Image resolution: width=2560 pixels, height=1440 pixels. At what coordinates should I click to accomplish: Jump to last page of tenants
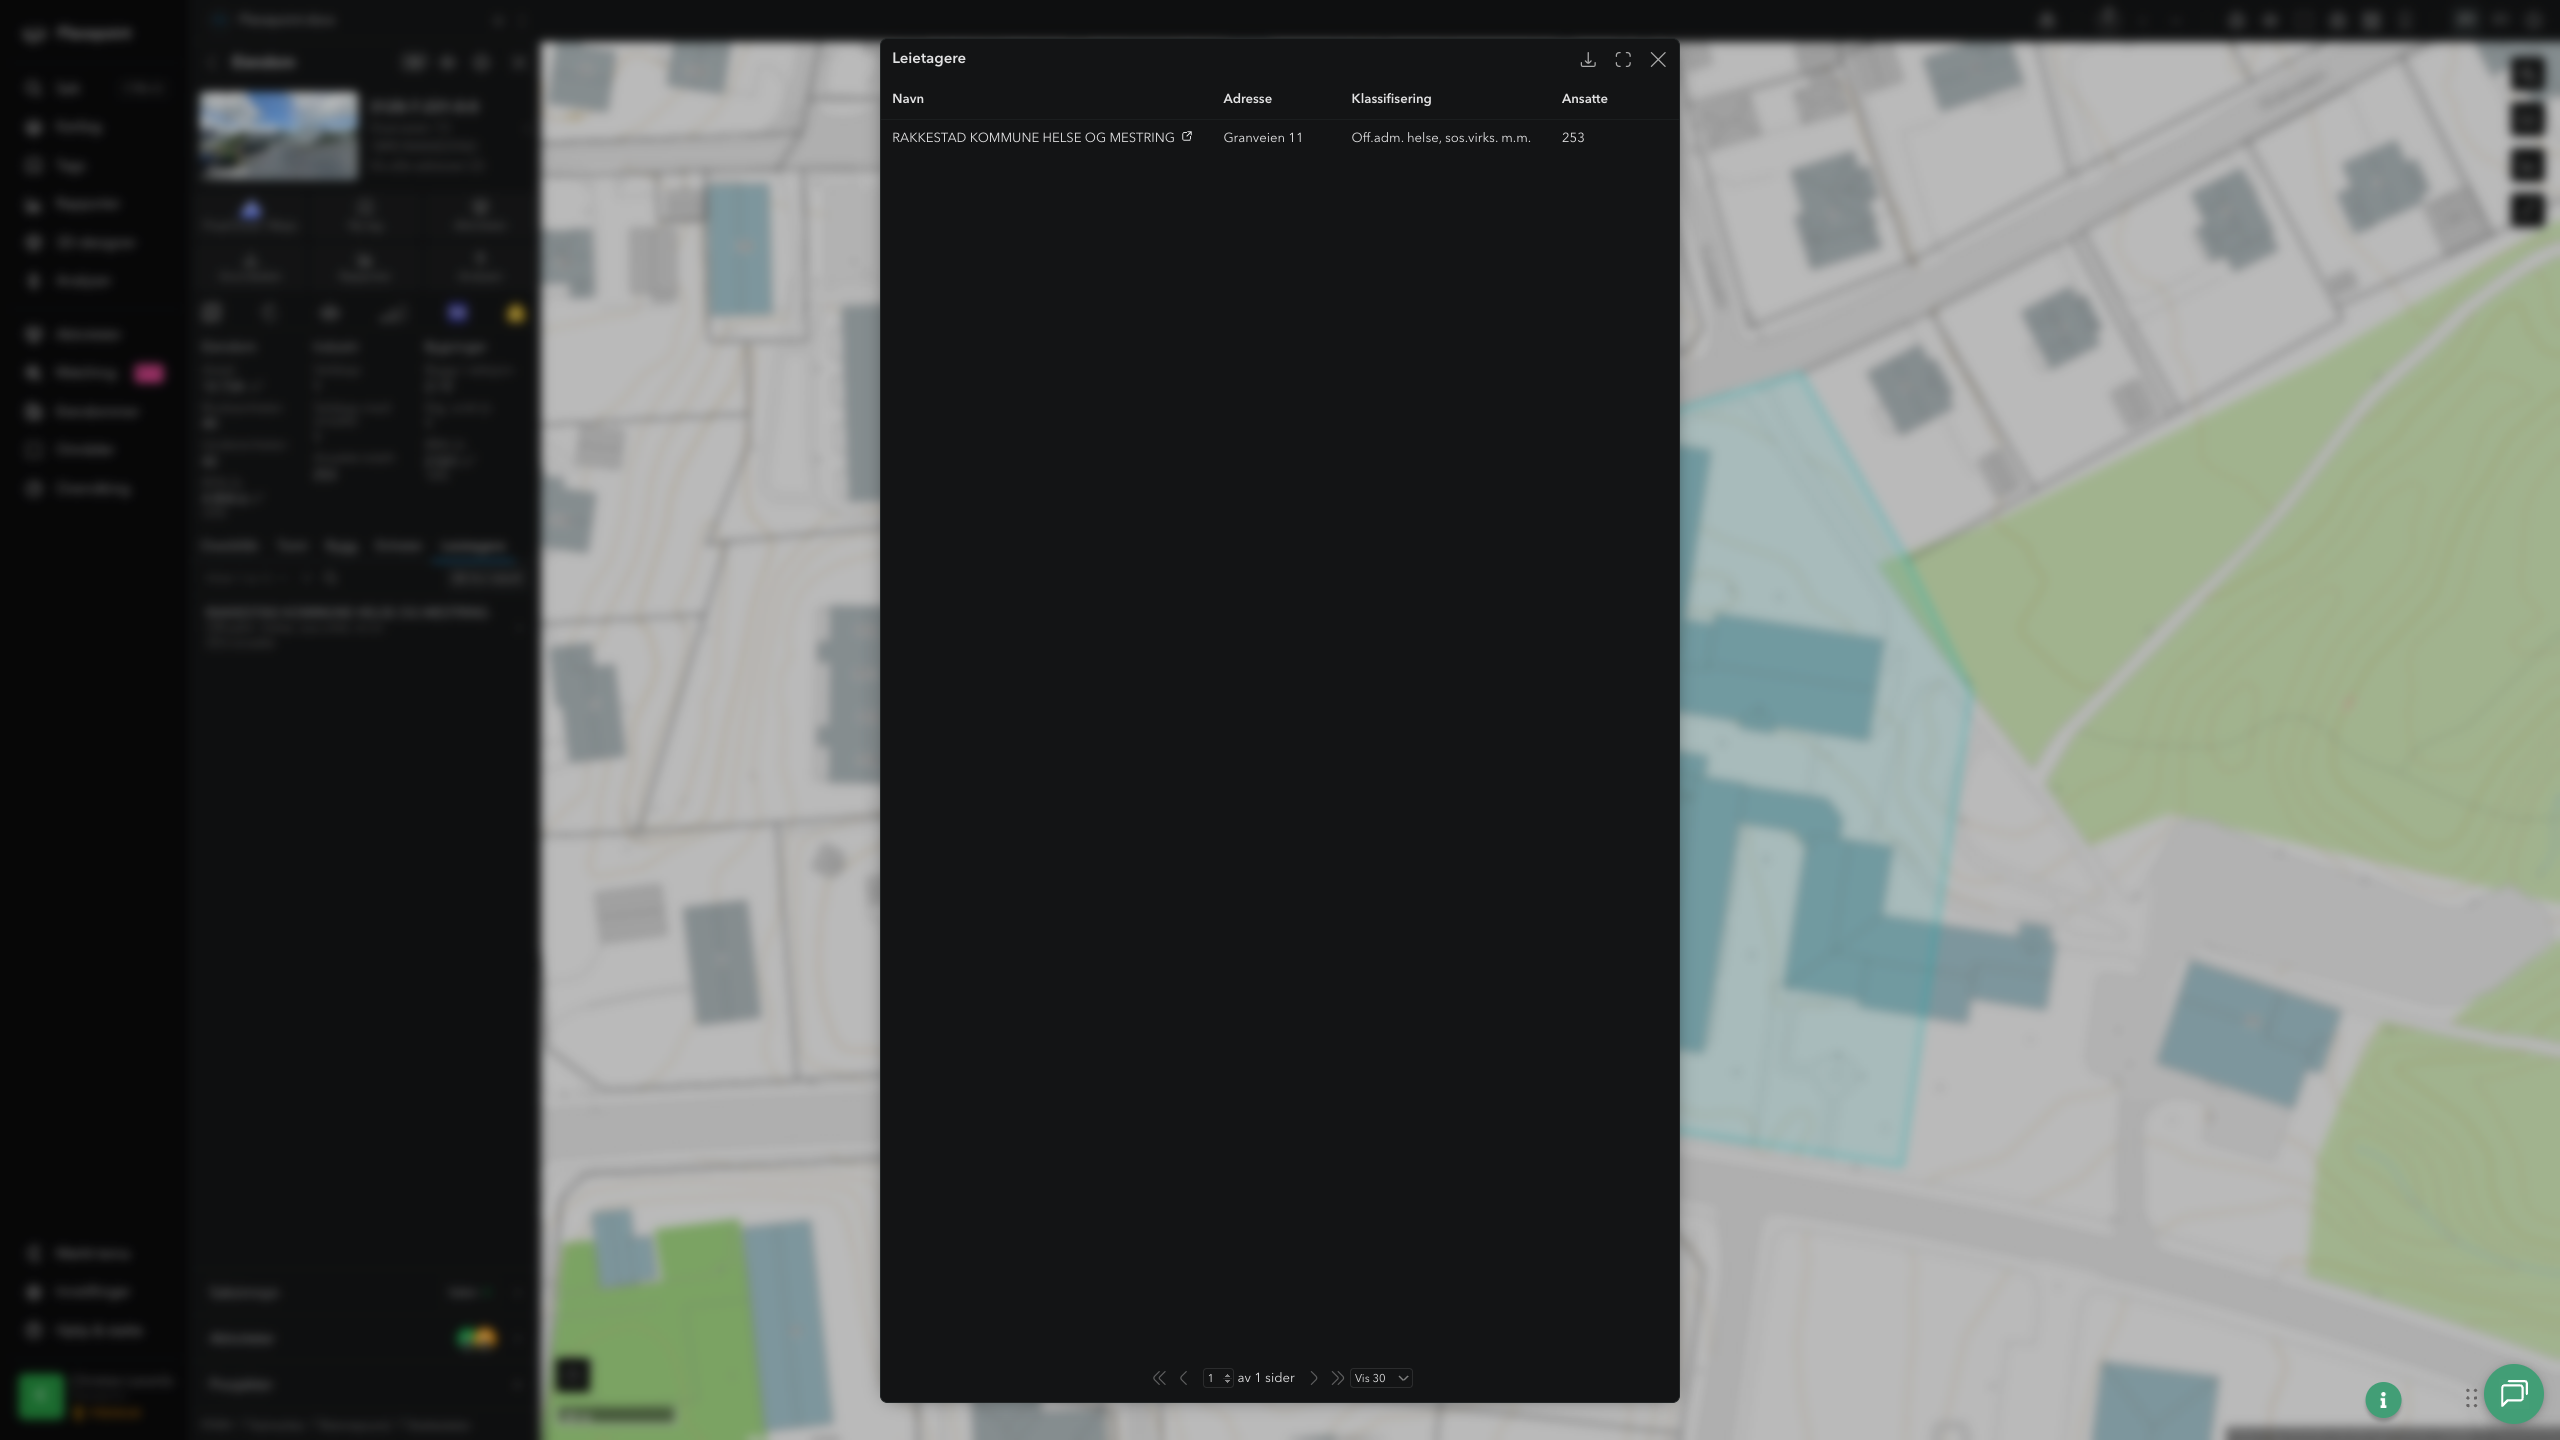pos(1337,1378)
